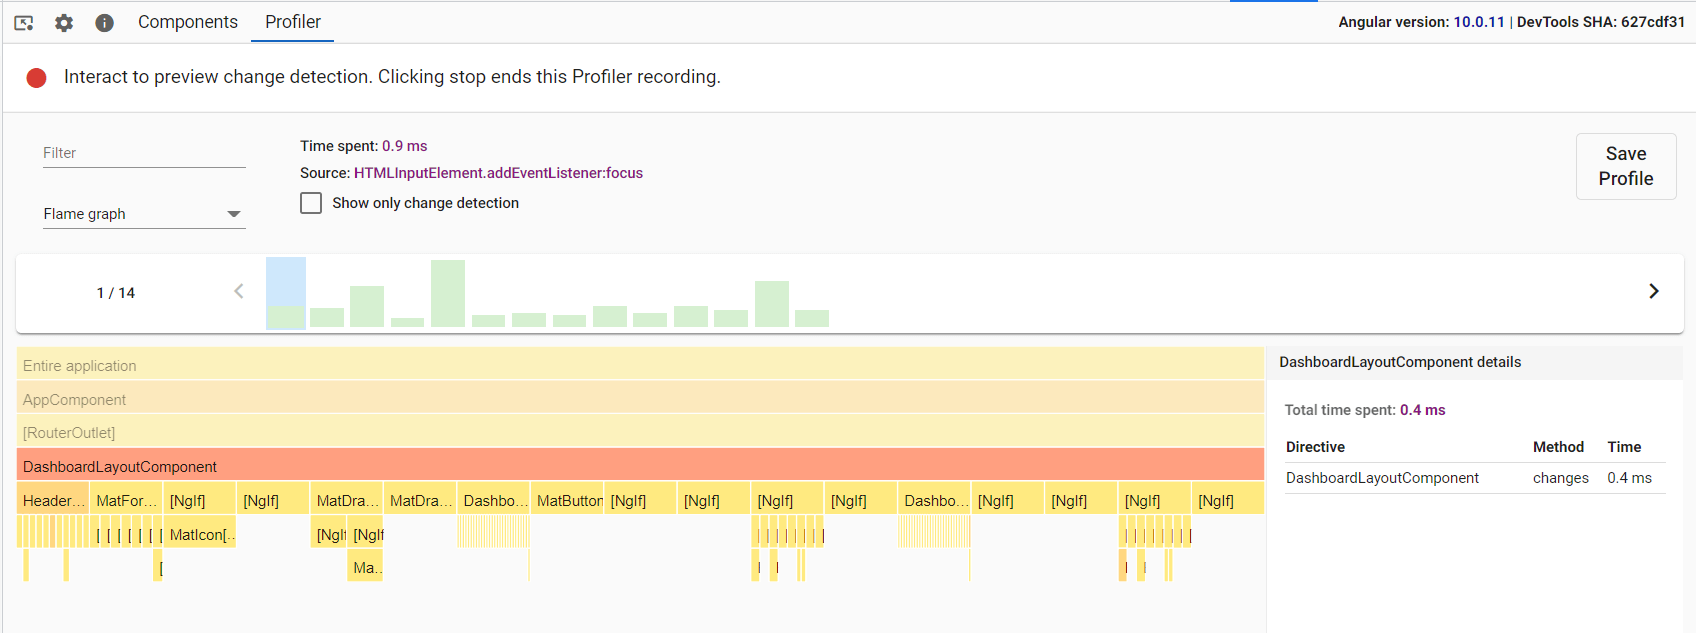The width and height of the screenshot is (1696, 633).
Task: Click into the Filter input field
Action: 144,153
